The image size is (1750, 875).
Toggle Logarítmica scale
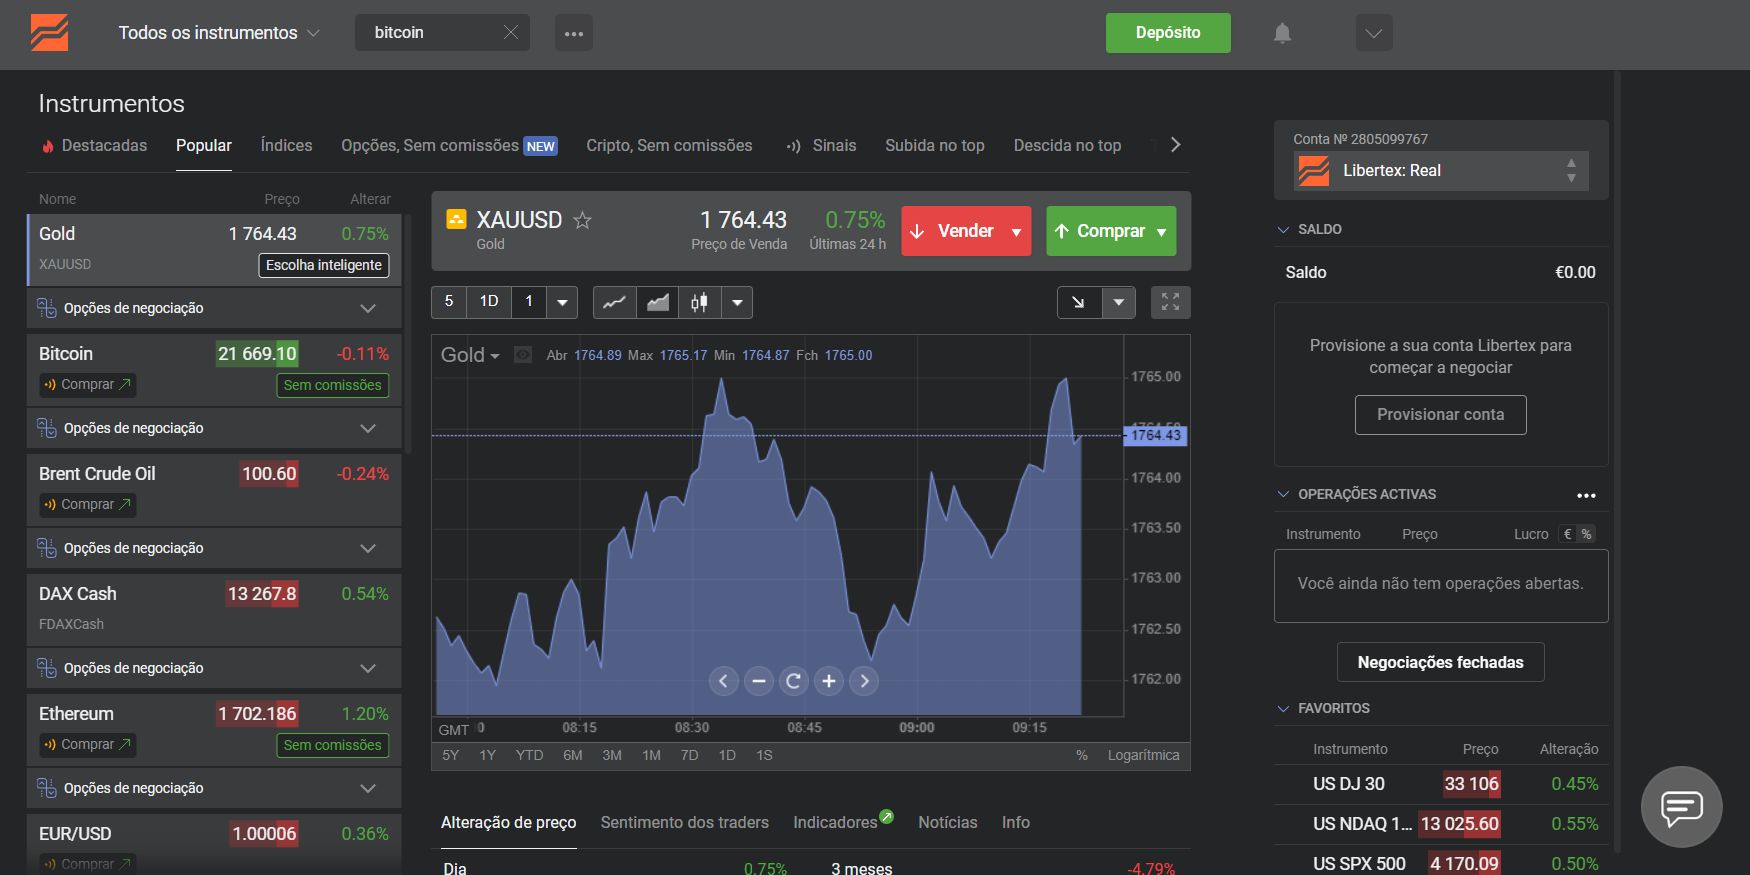tap(1144, 755)
